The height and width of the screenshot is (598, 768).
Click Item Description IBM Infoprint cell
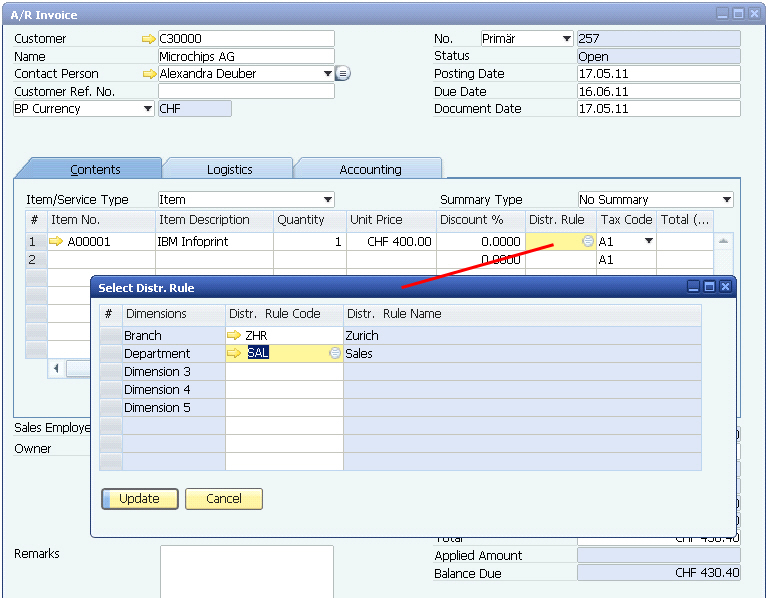214,241
